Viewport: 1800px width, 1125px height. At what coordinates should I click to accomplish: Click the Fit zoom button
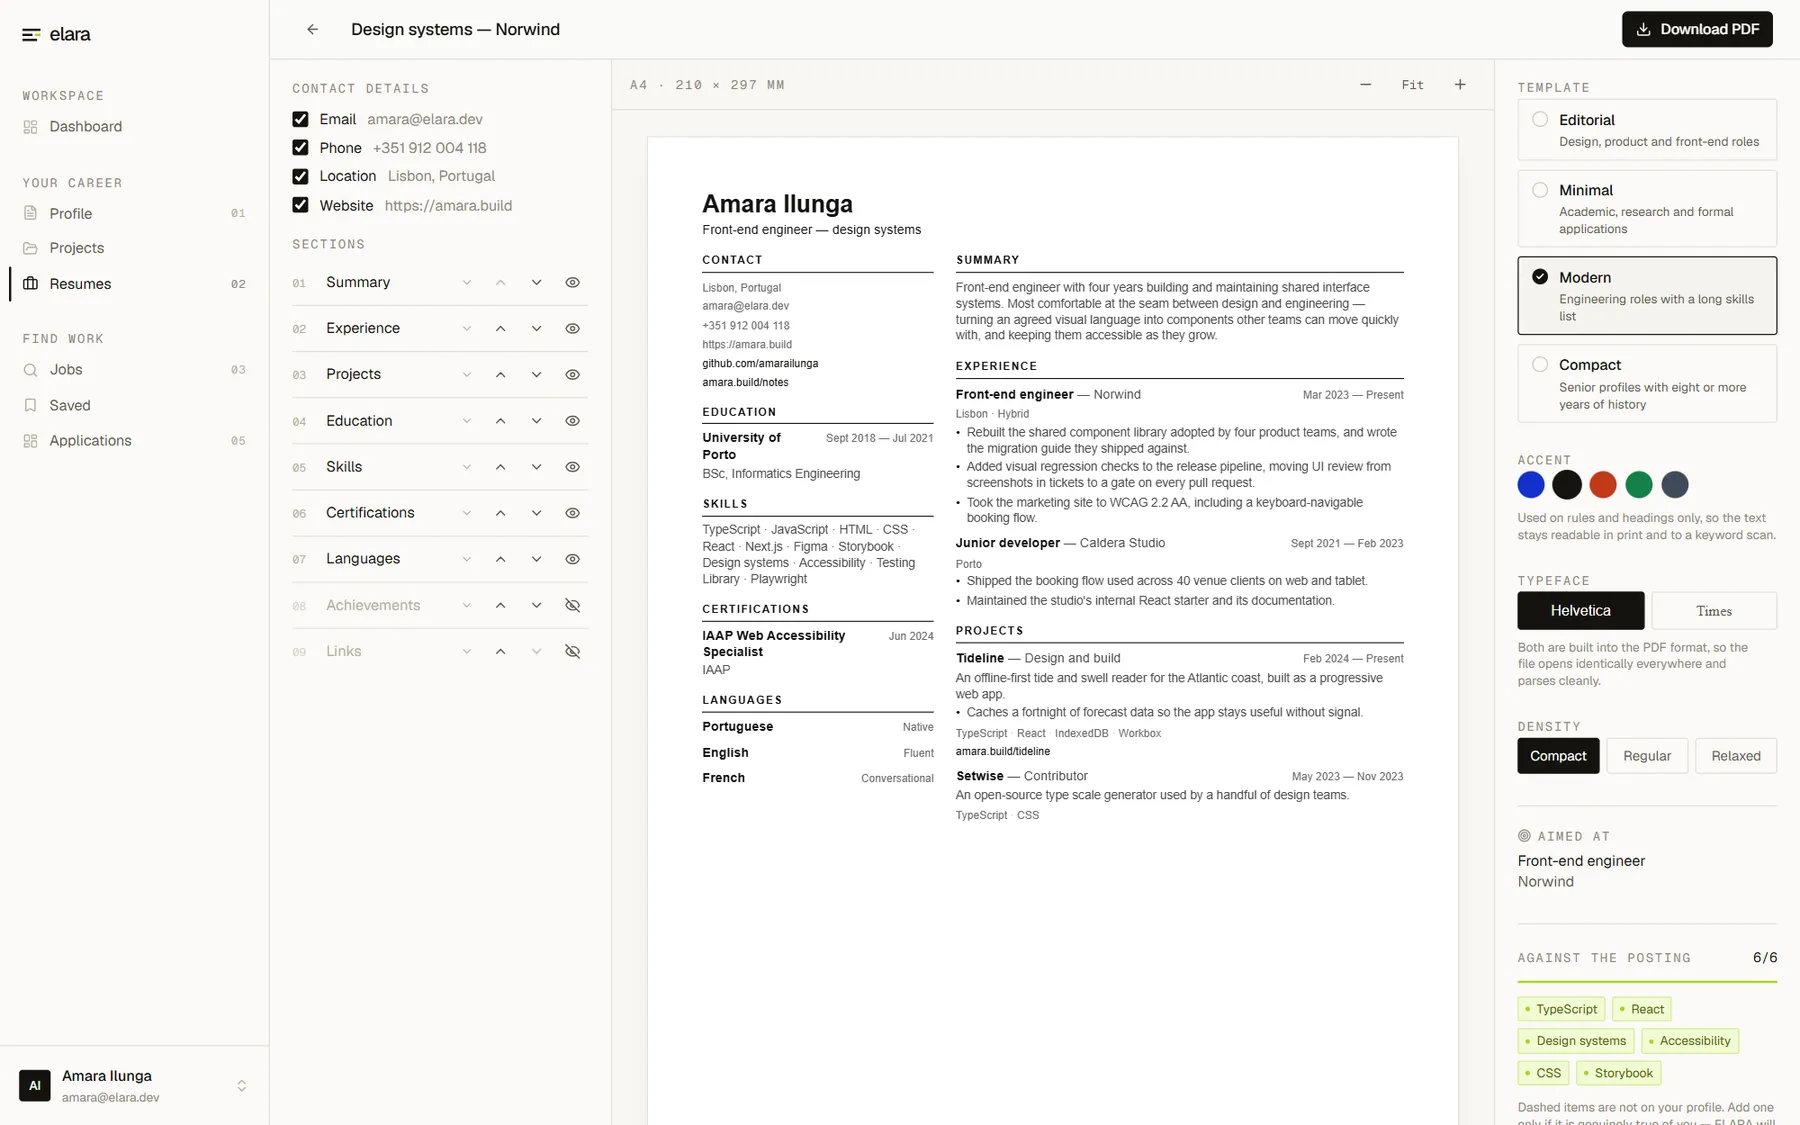[1412, 85]
